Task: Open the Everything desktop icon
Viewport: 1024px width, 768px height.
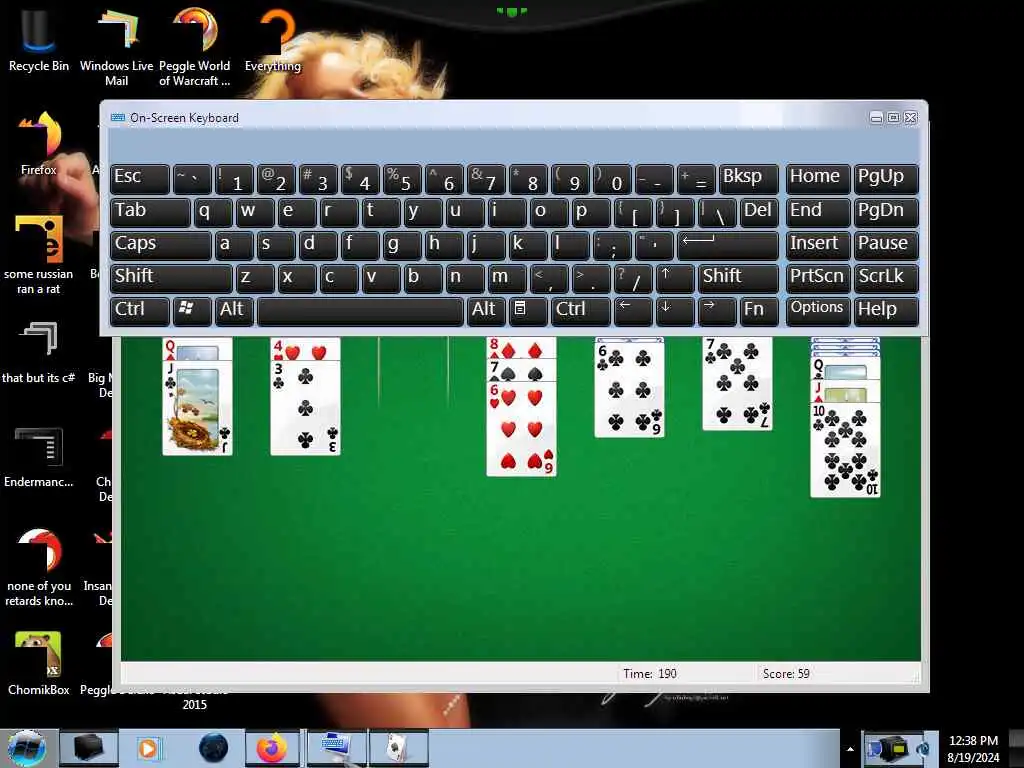Action: pyautogui.click(x=273, y=40)
